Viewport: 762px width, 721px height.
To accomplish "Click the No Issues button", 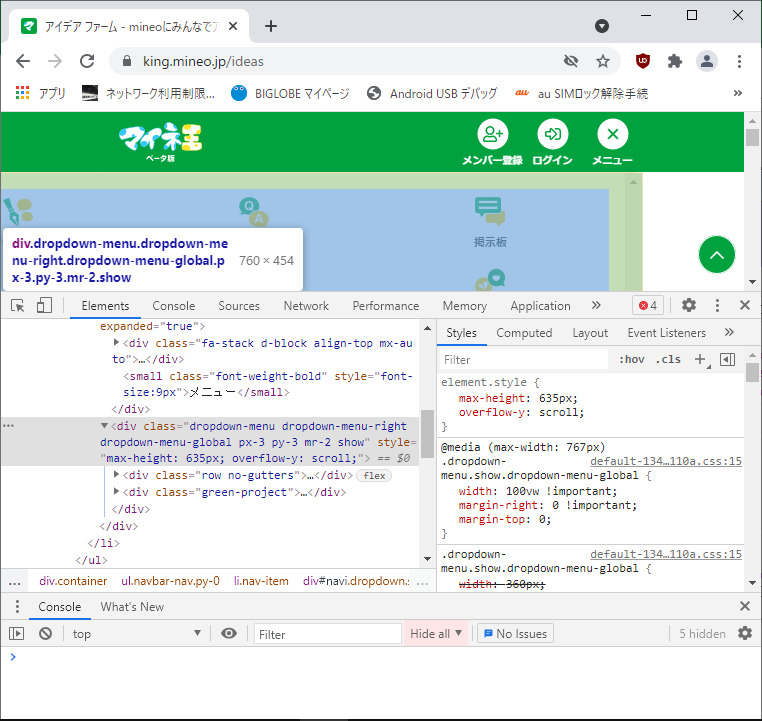I will [x=514, y=633].
